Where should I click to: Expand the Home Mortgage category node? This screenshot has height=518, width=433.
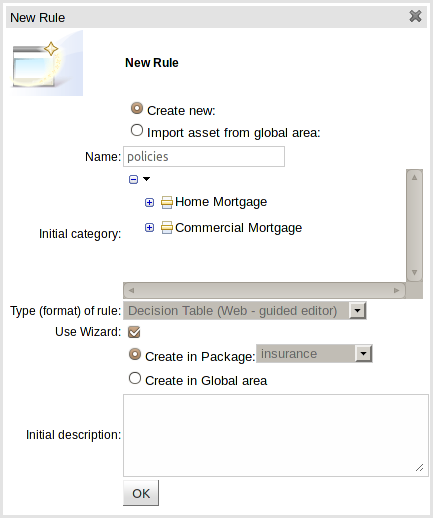coord(149,202)
